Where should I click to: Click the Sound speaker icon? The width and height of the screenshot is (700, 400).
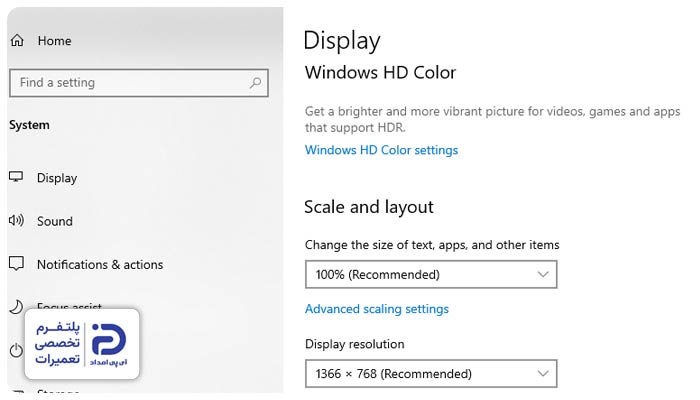pyautogui.click(x=16, y=220)
